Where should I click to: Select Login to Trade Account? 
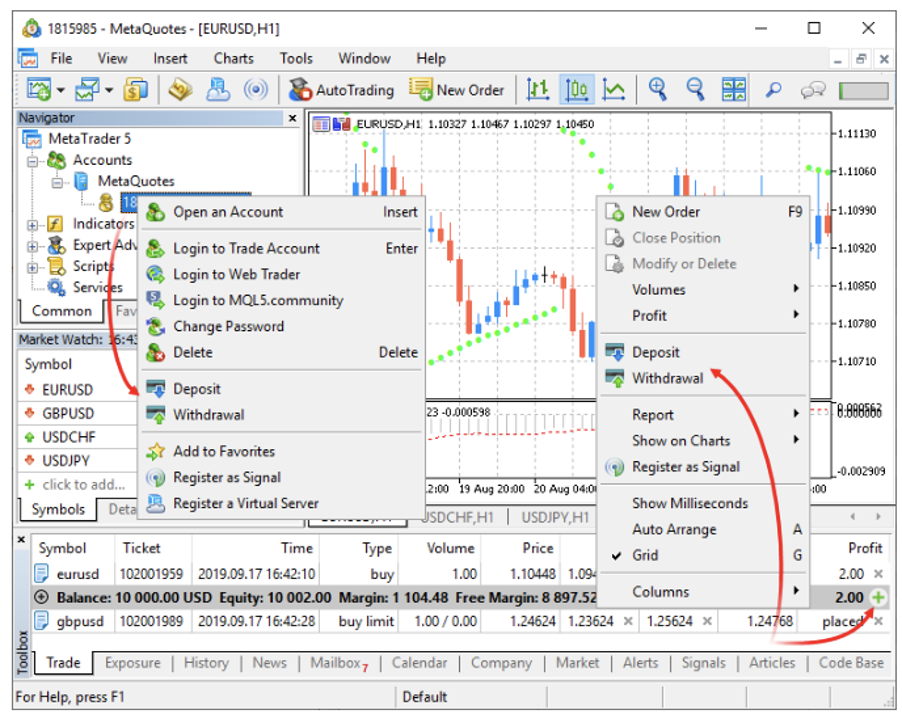pyautogui.click(x=281, y=249)
